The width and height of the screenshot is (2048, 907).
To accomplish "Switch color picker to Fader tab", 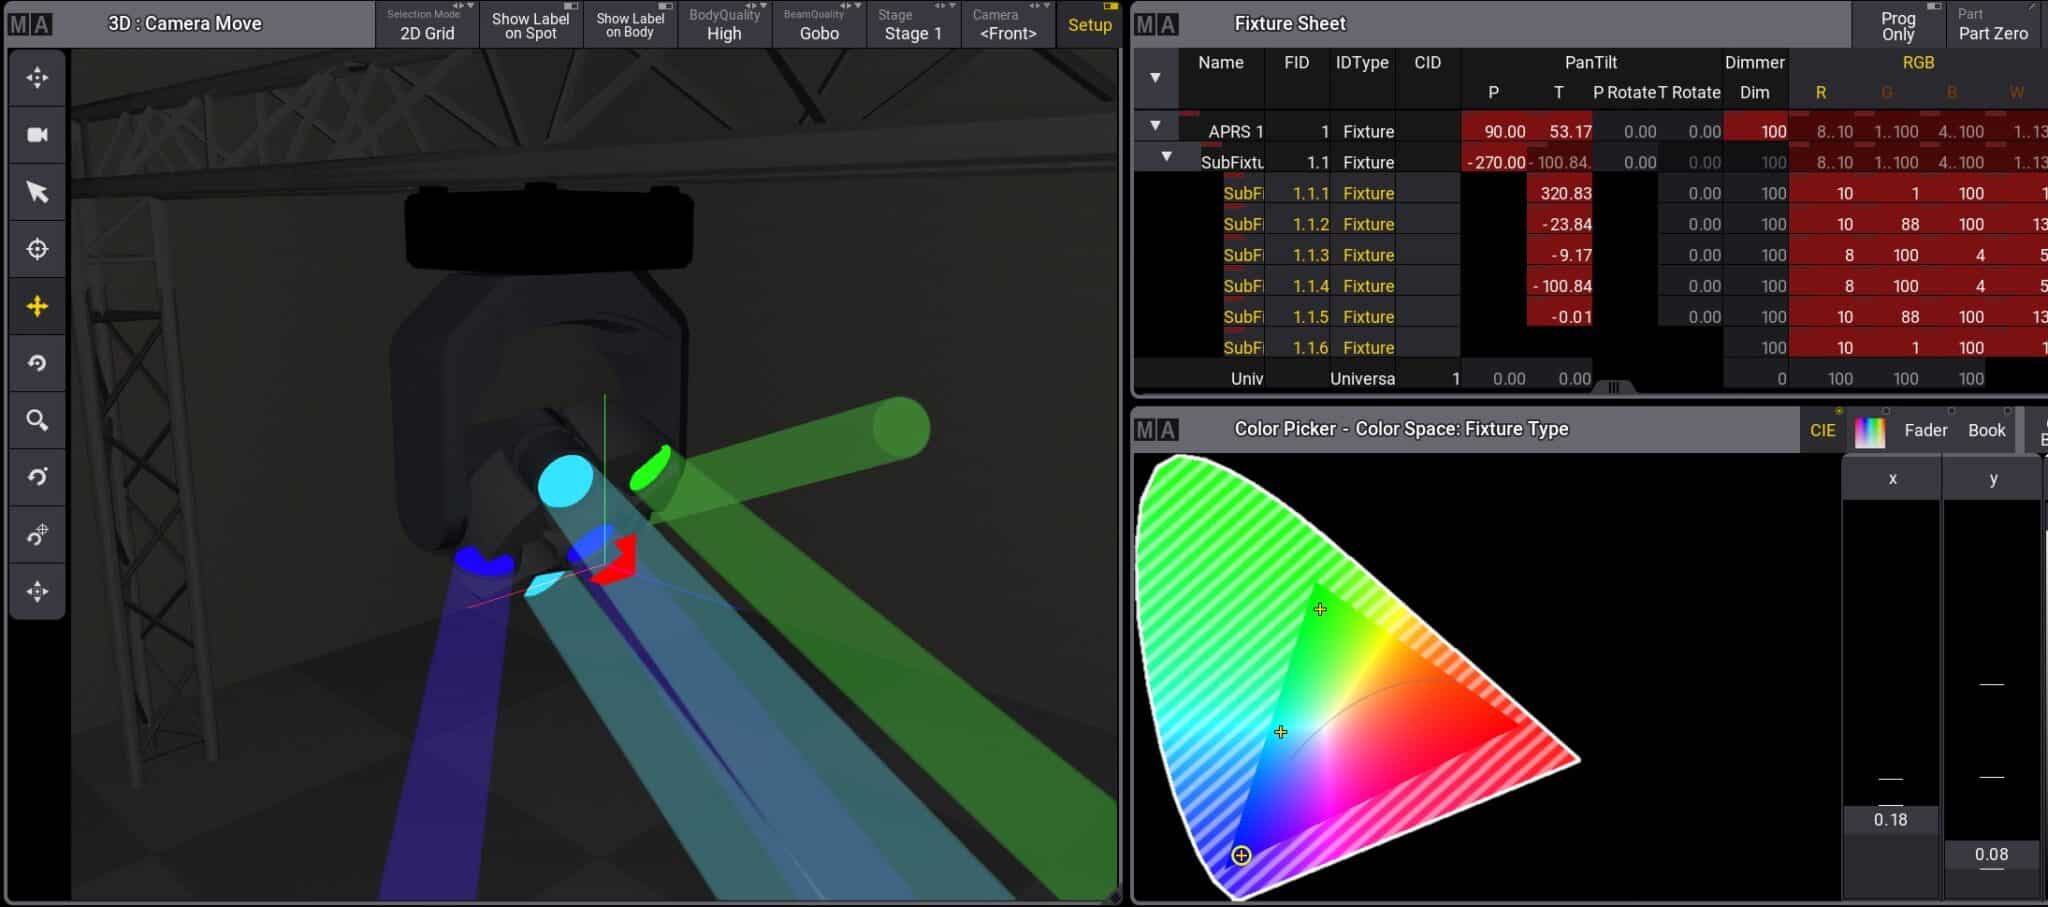I will (x=1925, y=430).
